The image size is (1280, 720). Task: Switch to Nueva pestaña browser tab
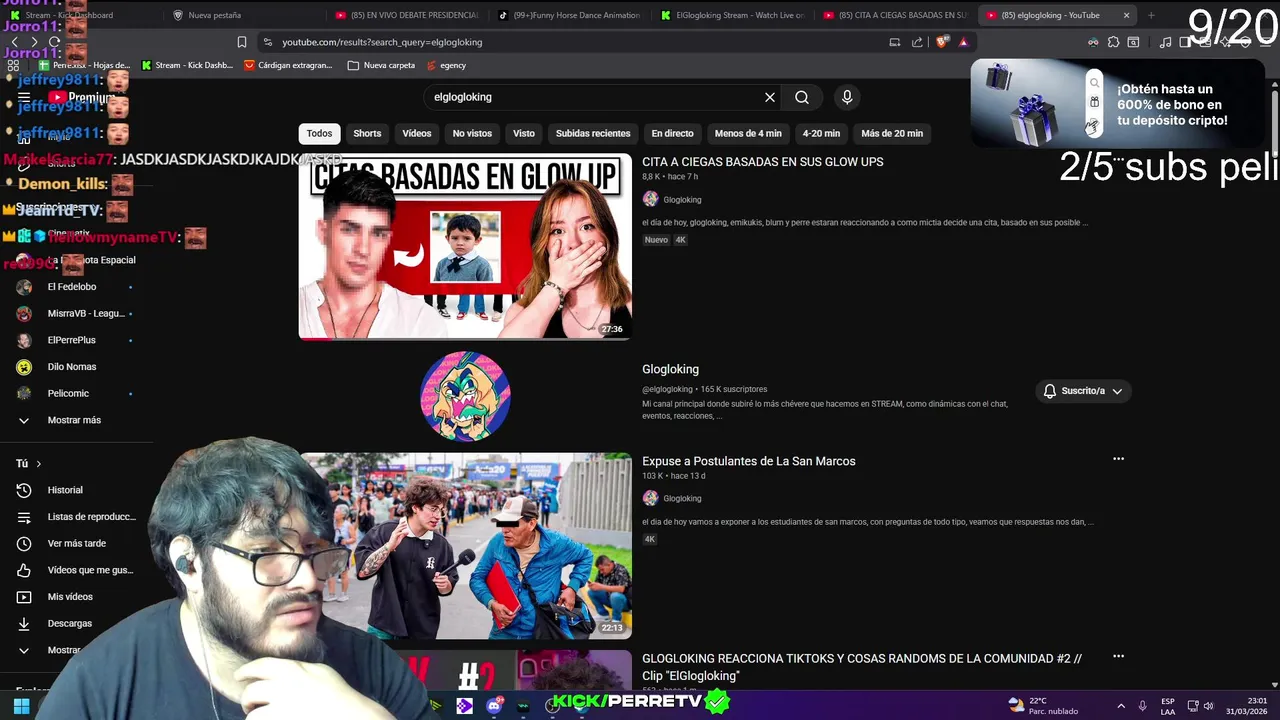[x=243, y=15]
